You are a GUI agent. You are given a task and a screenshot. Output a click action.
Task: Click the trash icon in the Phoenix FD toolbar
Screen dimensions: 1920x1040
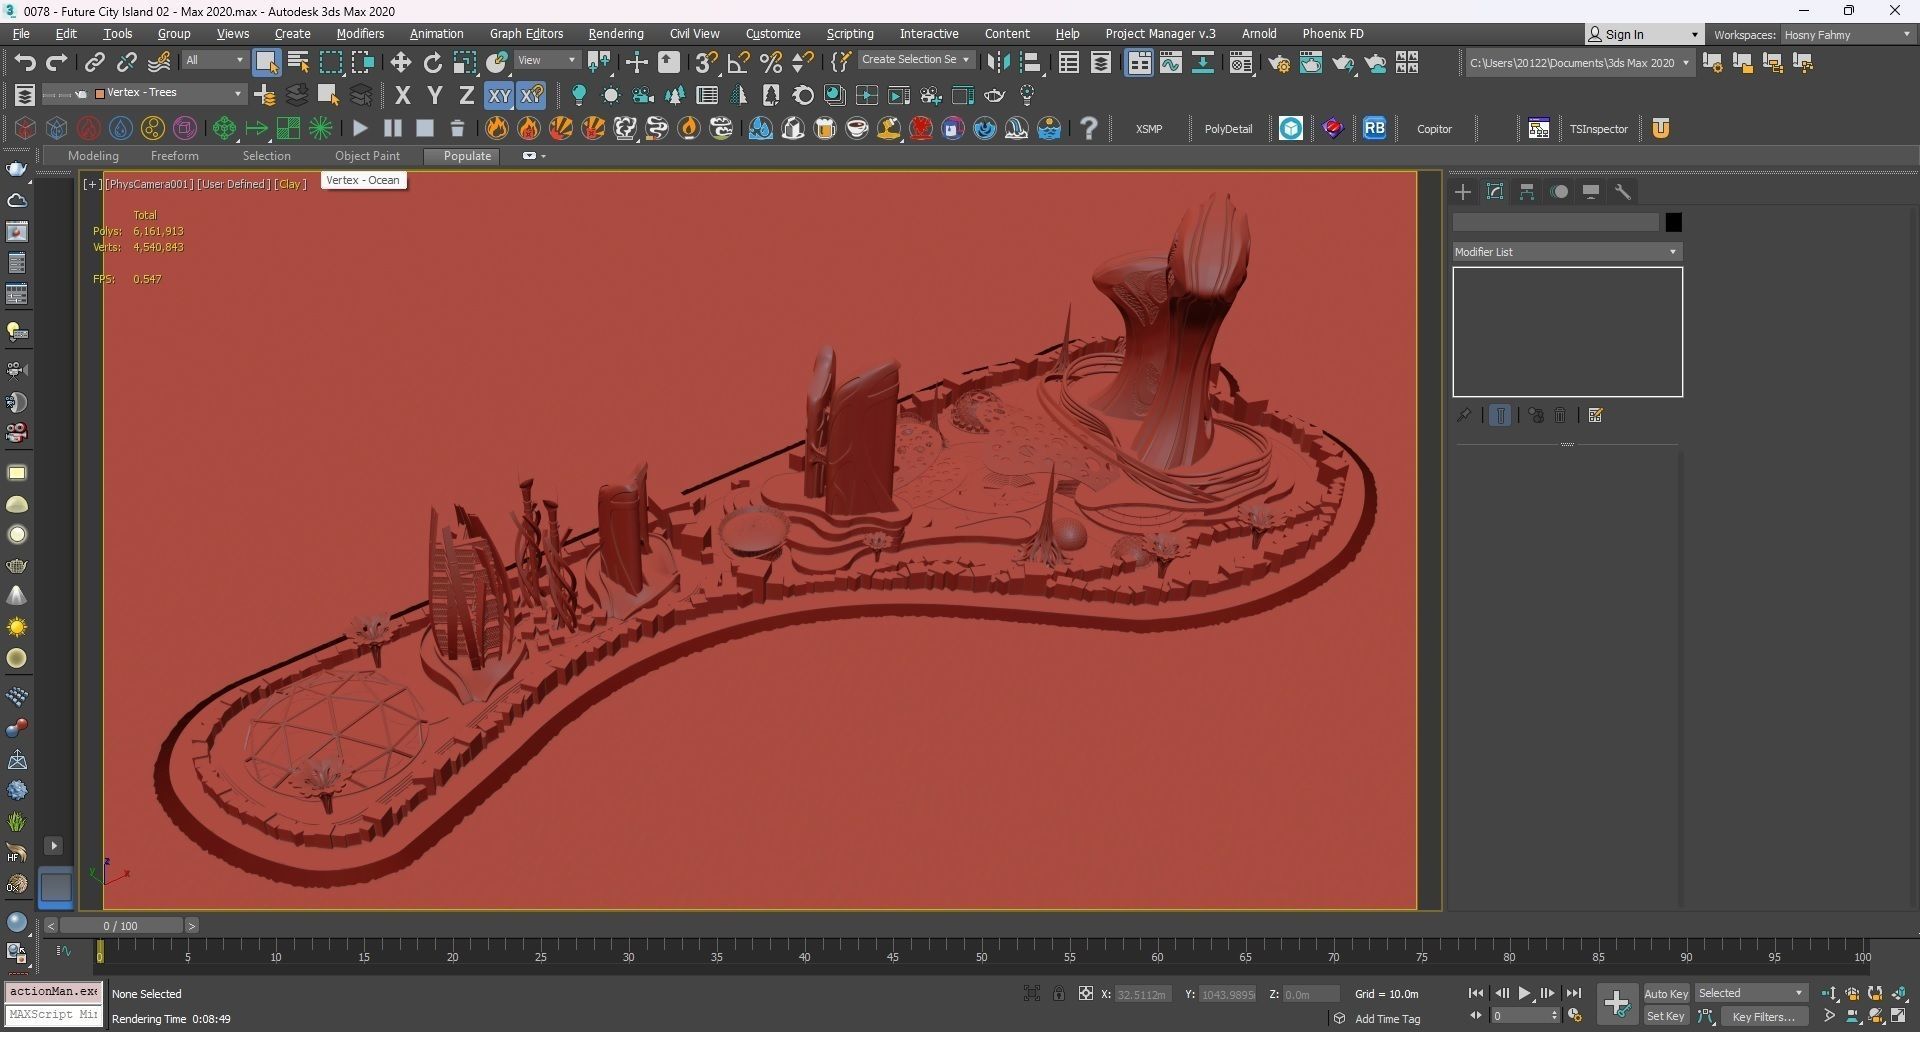(x=457, y=128)
